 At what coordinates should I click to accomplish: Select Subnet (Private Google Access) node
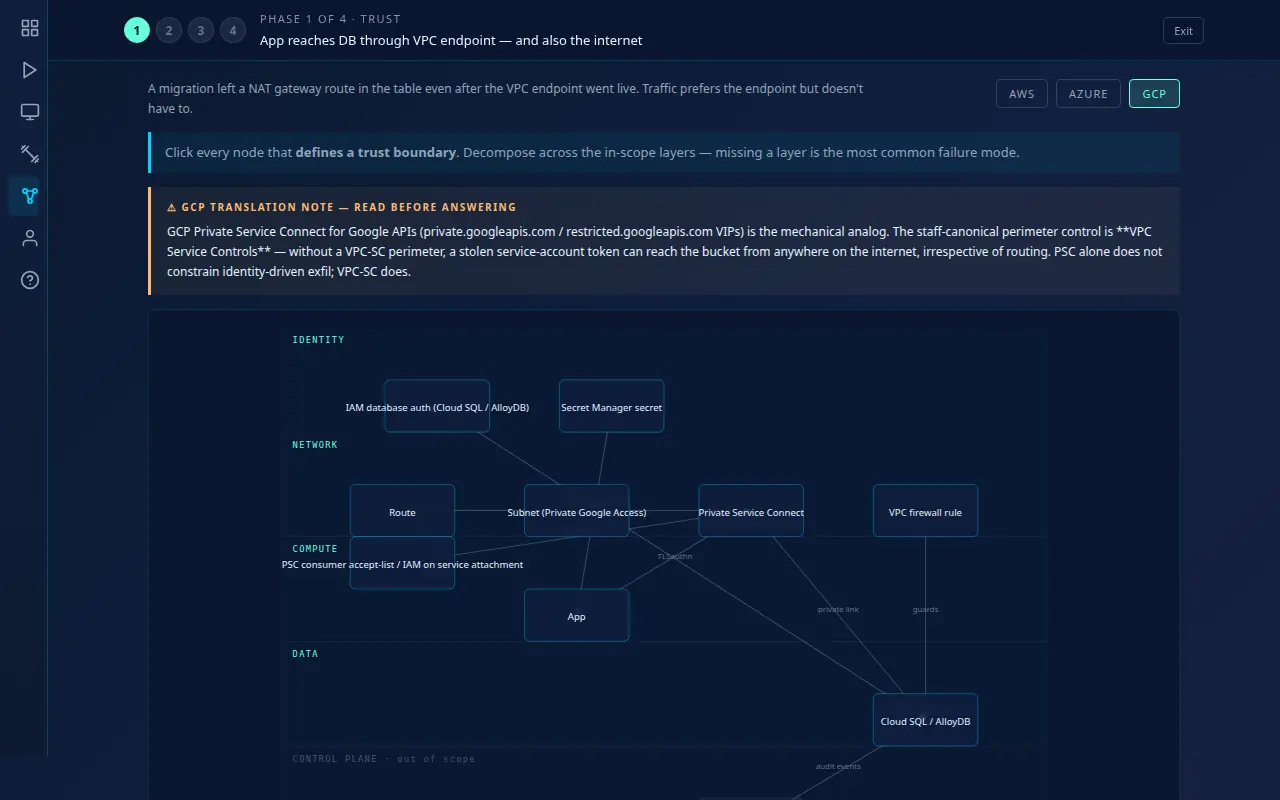(576, 511)
